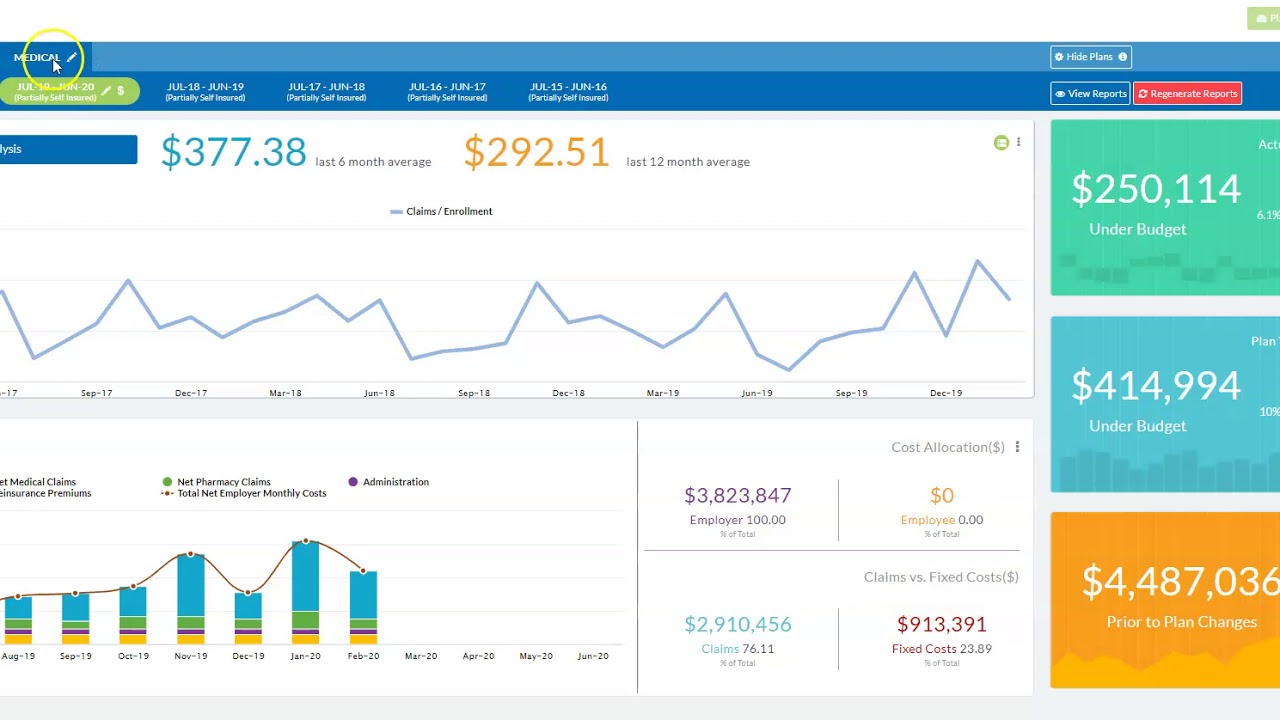Select the MEDICAL tab
This screenshot has width=1280, height=720.
(x=36, y=57)
